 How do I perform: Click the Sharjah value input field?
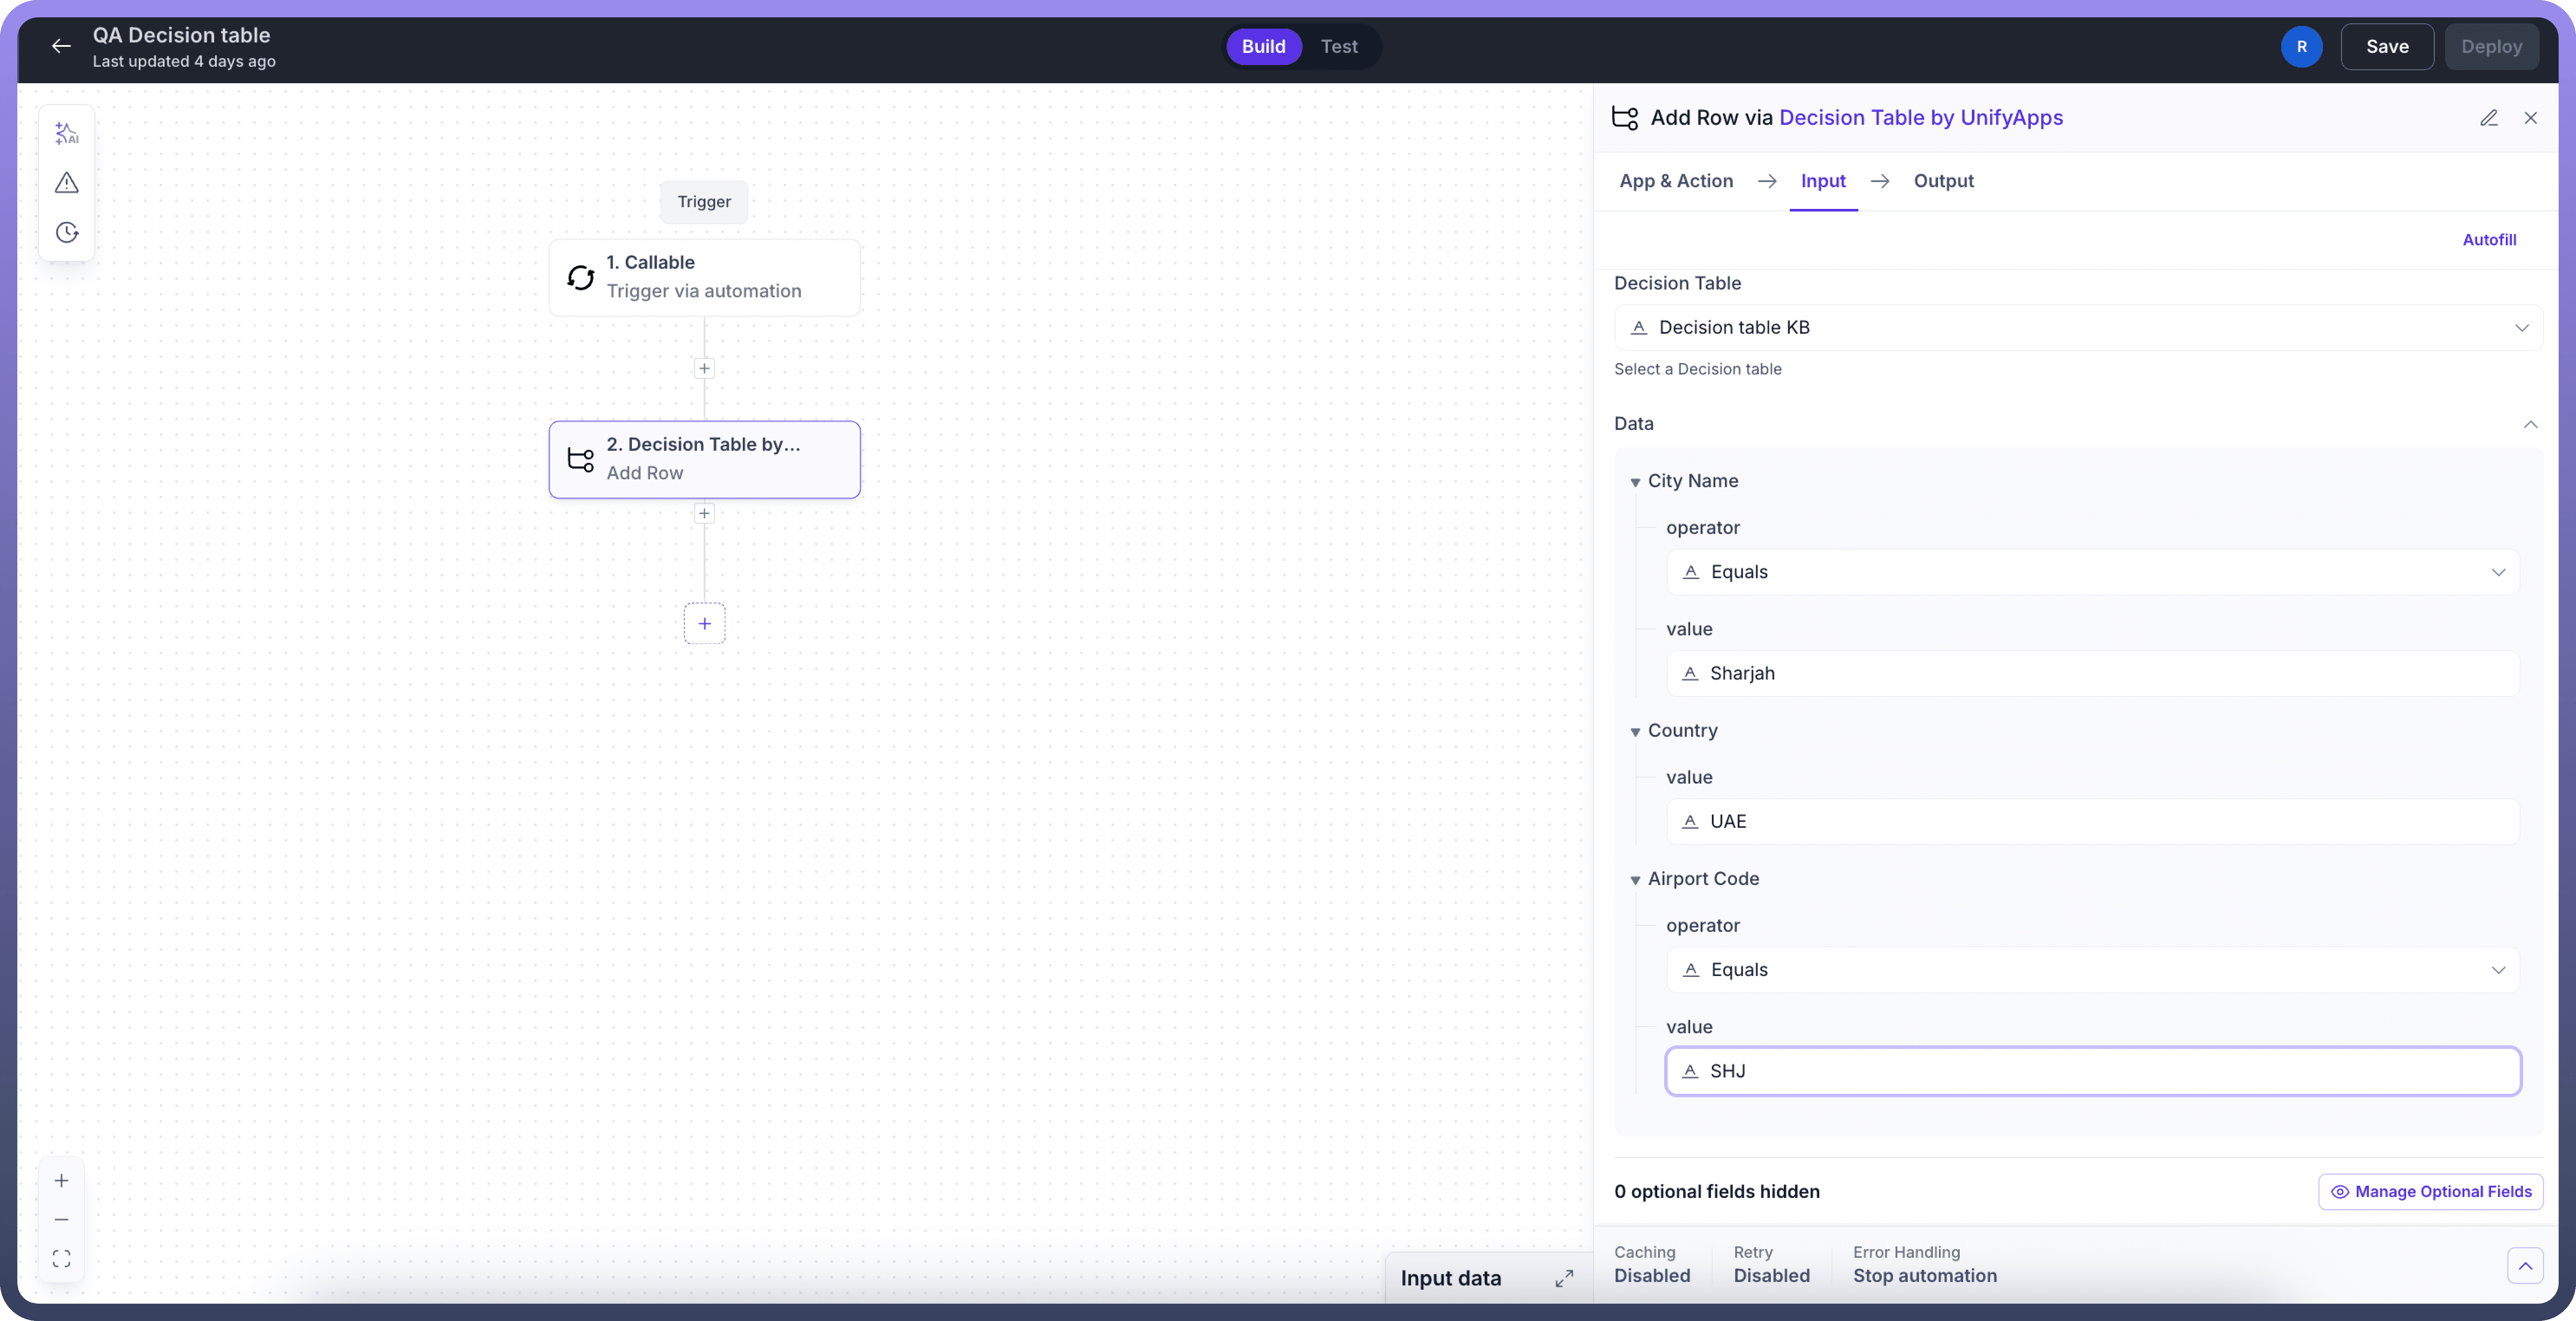click(2092, 673)
